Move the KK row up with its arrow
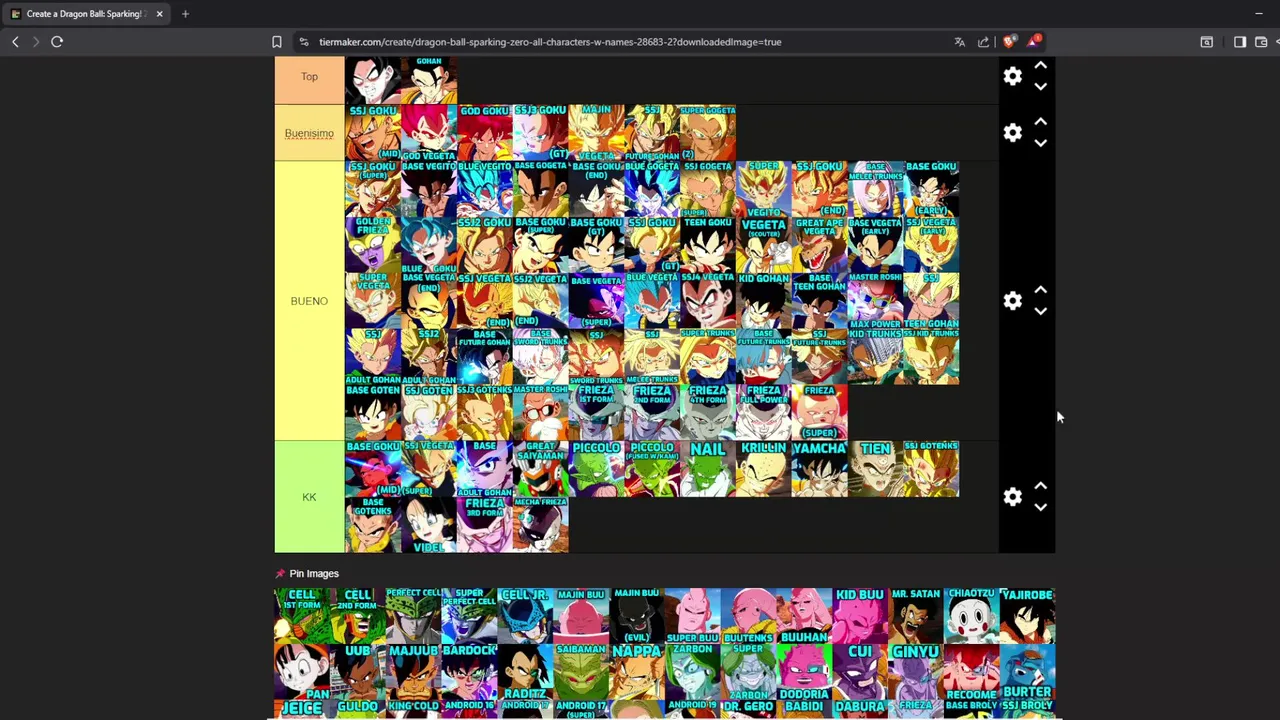 1040,486
